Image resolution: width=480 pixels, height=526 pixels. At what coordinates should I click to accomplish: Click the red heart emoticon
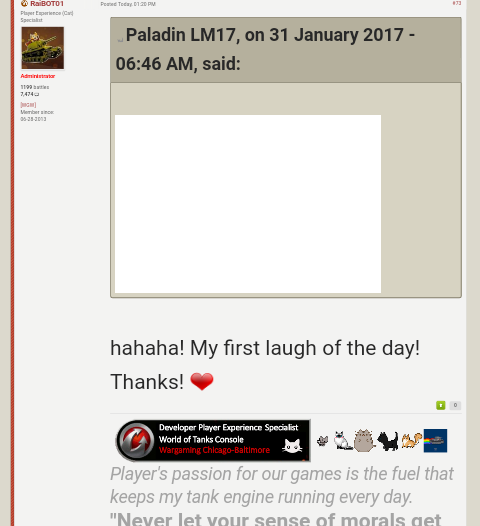click(202, 381)
